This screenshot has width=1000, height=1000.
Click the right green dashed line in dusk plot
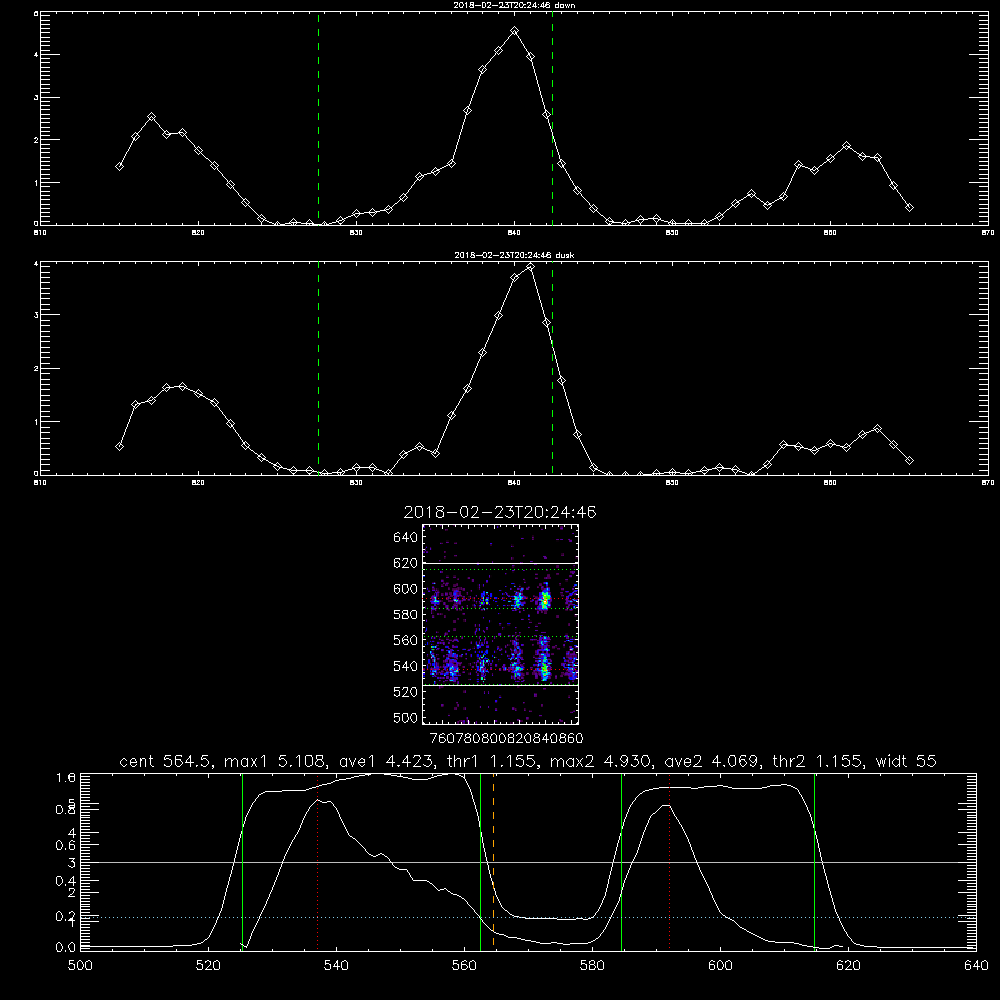pos(552,368)
